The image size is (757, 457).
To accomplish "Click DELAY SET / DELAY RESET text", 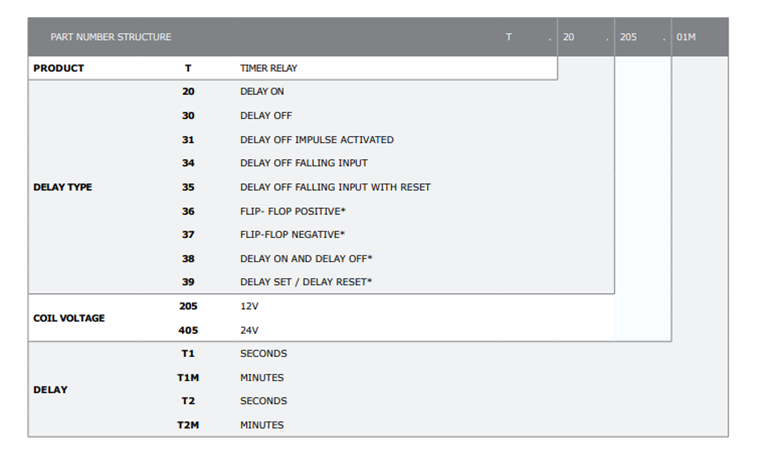I will 306,282.
